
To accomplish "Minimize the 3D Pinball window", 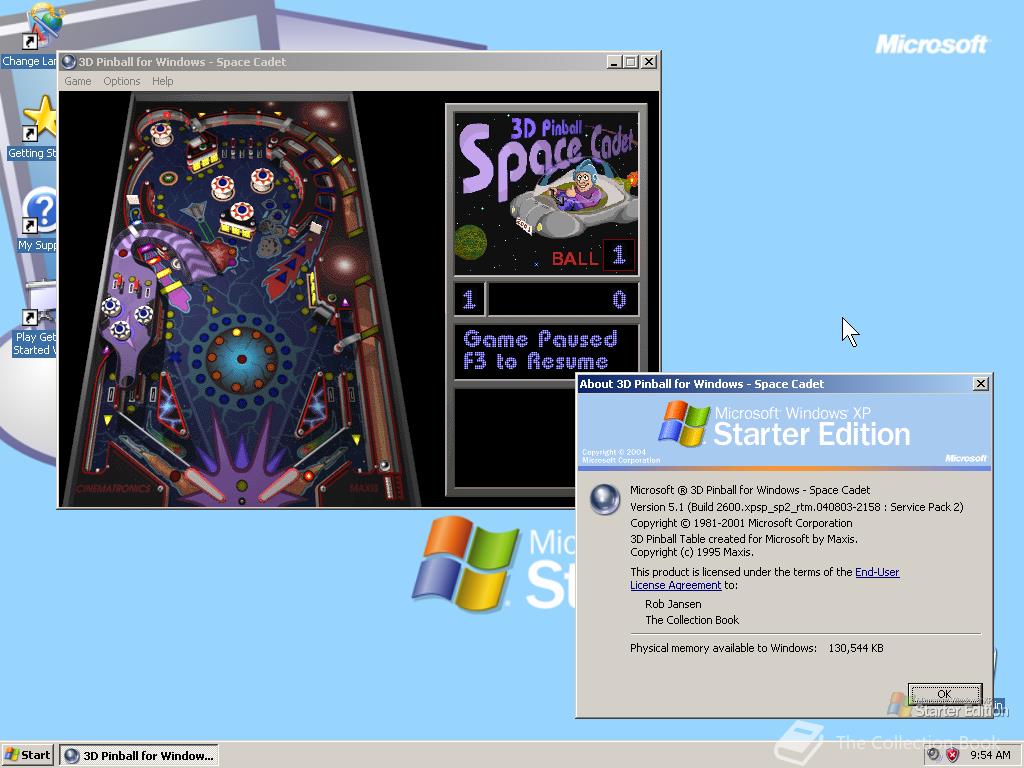I will point(613,61).
